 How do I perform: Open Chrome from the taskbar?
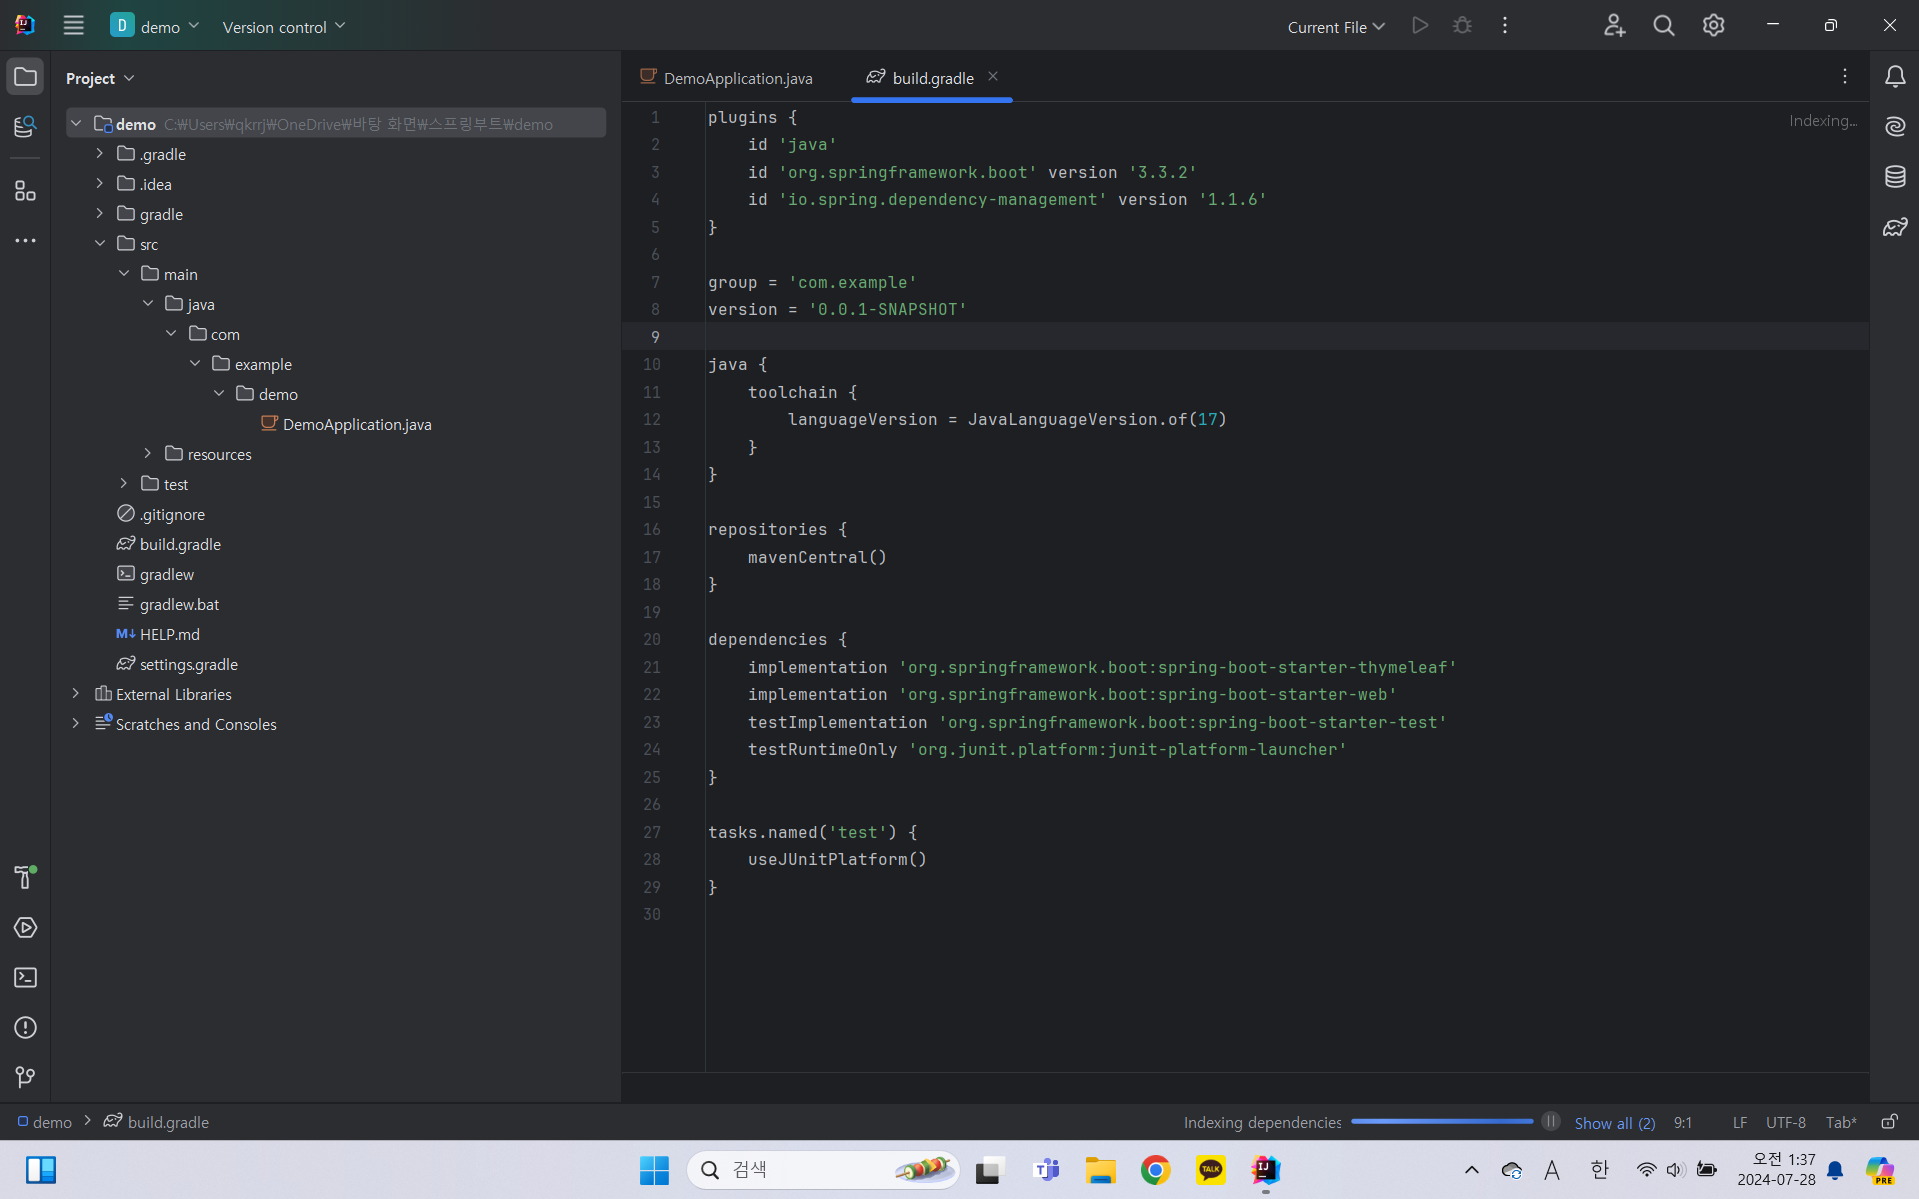1155,1169
